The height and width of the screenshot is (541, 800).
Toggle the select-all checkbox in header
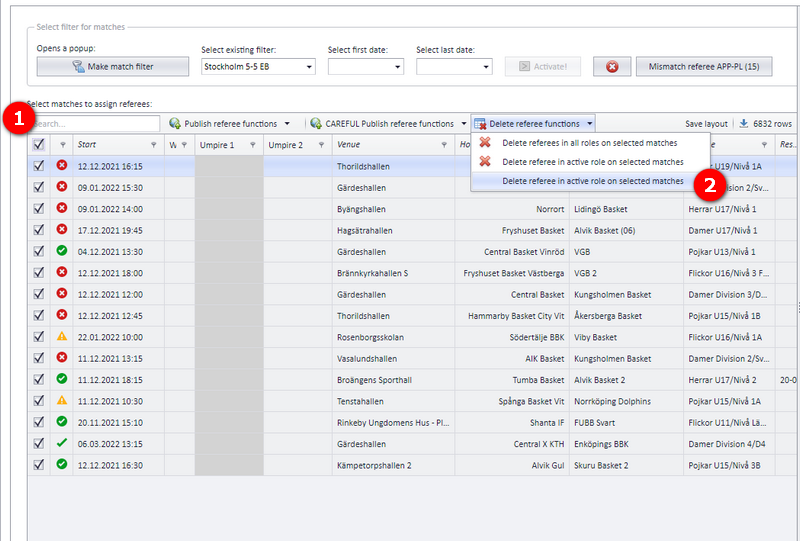(x=39, y=144)
